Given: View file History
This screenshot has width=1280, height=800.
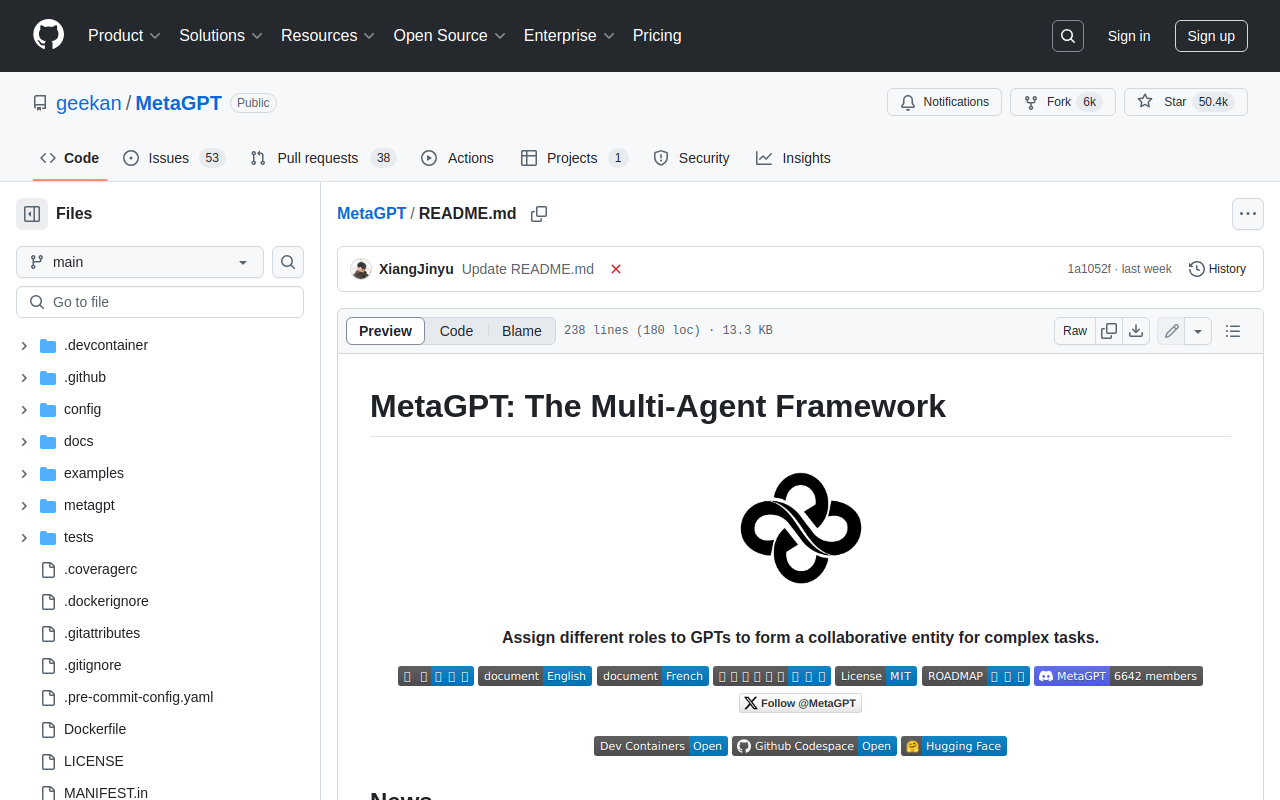Looking at the screenshot, I should point(1217,269).
